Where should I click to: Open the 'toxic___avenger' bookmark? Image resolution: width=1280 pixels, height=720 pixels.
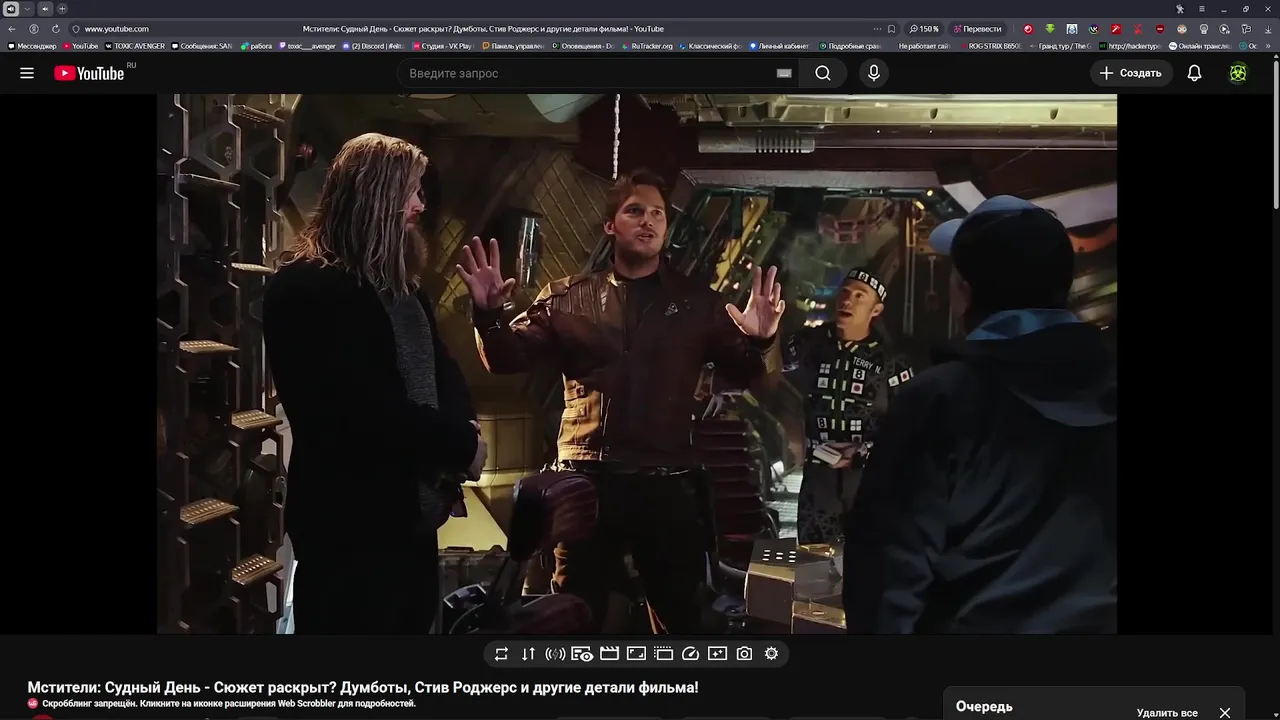pos(308,46)
